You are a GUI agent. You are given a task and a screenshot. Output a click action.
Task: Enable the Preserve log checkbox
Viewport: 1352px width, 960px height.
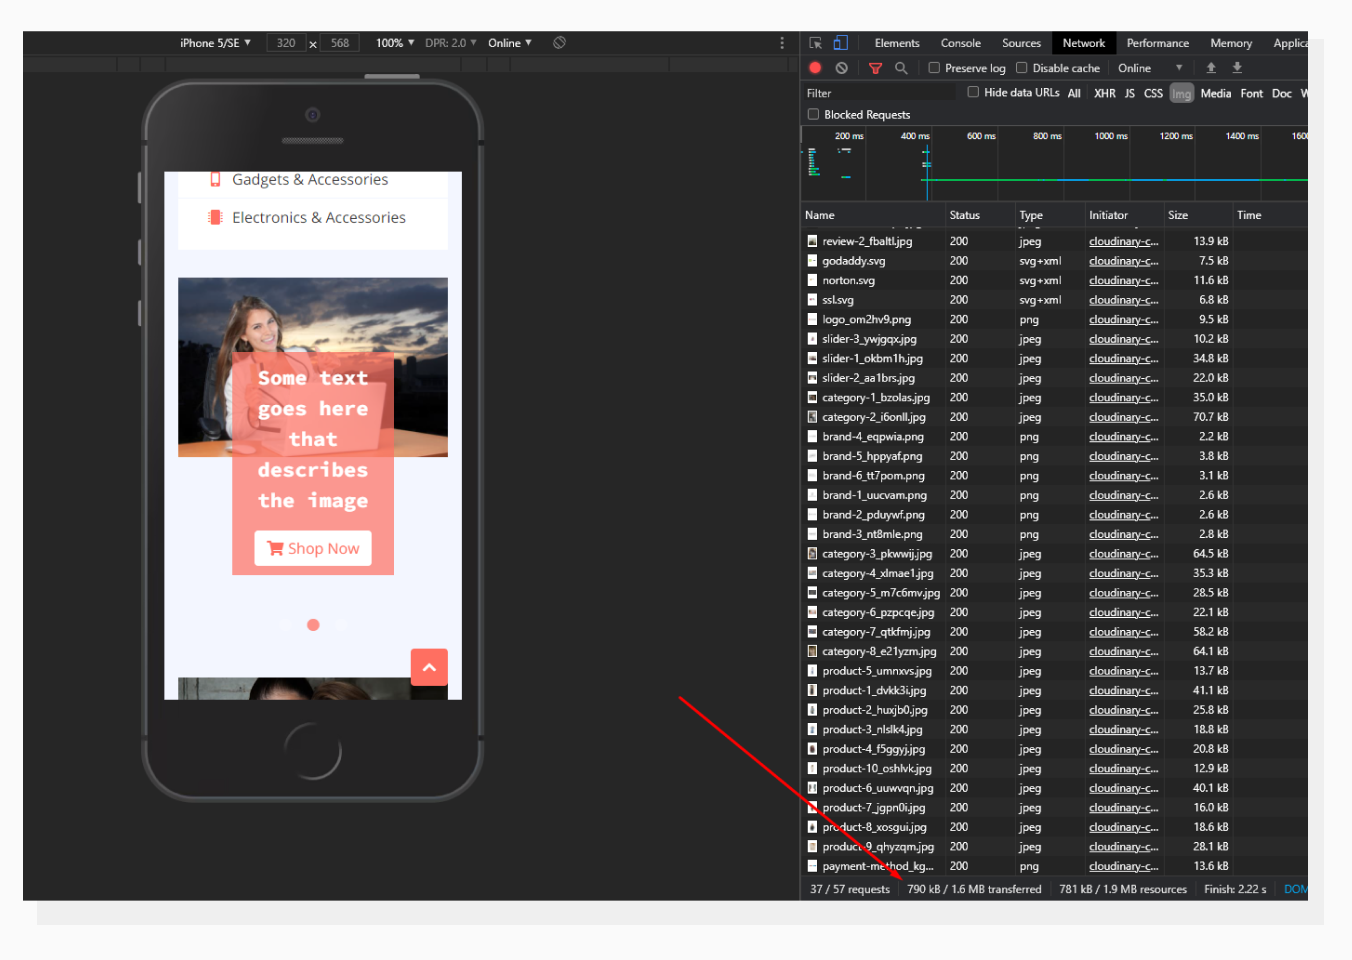coord(934,67)
